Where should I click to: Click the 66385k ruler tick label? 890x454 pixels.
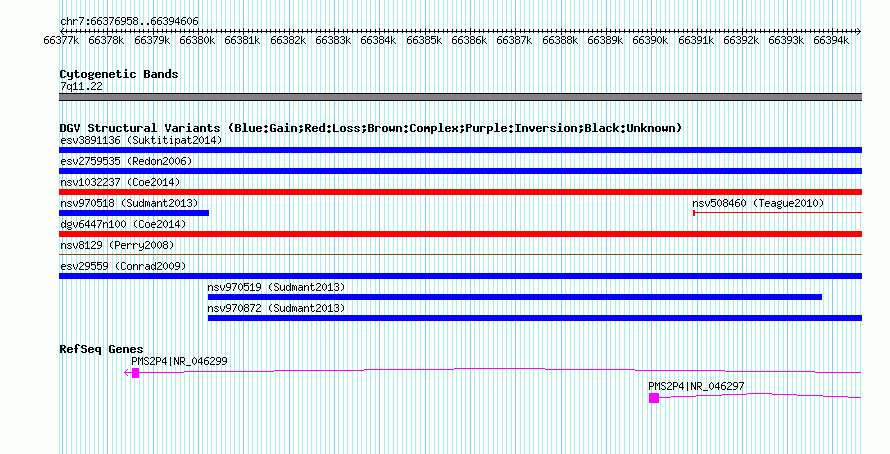coord(424,41)
